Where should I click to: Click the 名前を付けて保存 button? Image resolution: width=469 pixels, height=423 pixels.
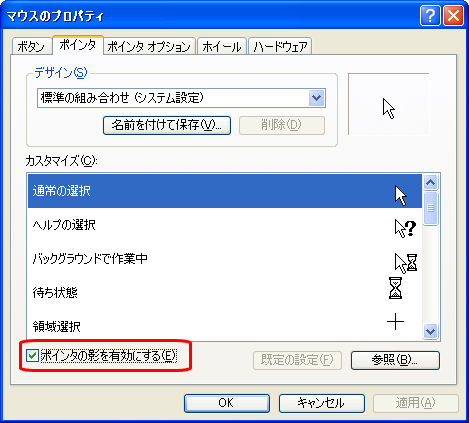167,125
